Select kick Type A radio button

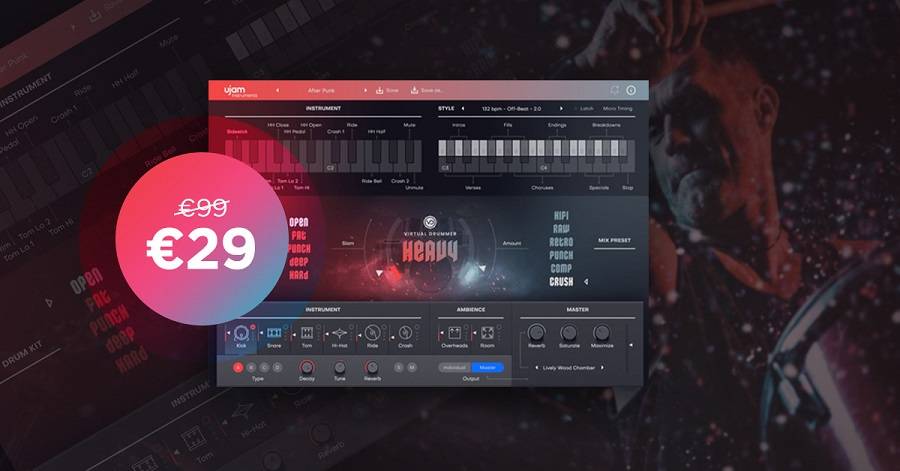point(238,368)
